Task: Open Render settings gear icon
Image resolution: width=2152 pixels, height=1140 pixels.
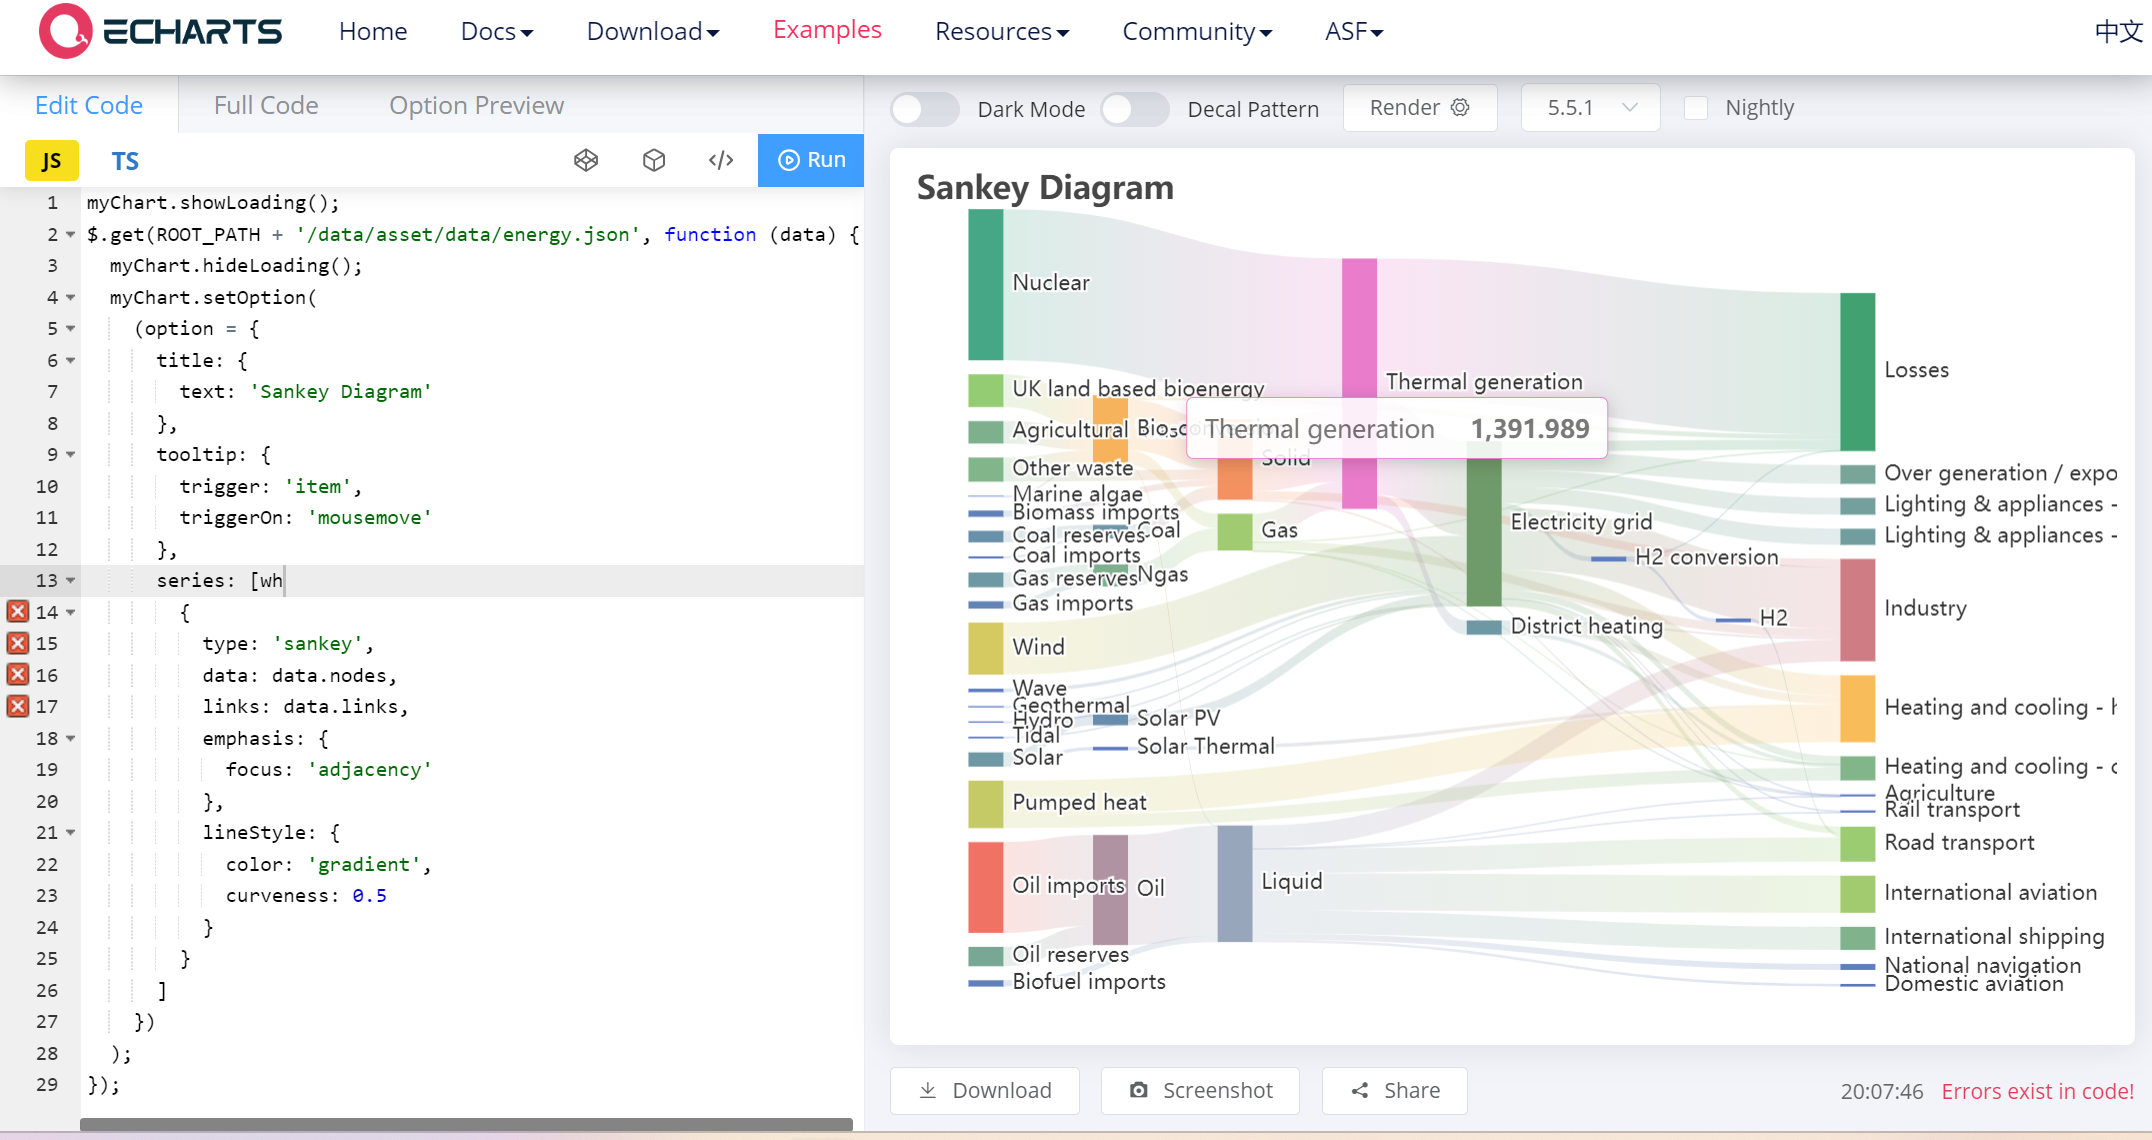Action: coord(1460,108)
